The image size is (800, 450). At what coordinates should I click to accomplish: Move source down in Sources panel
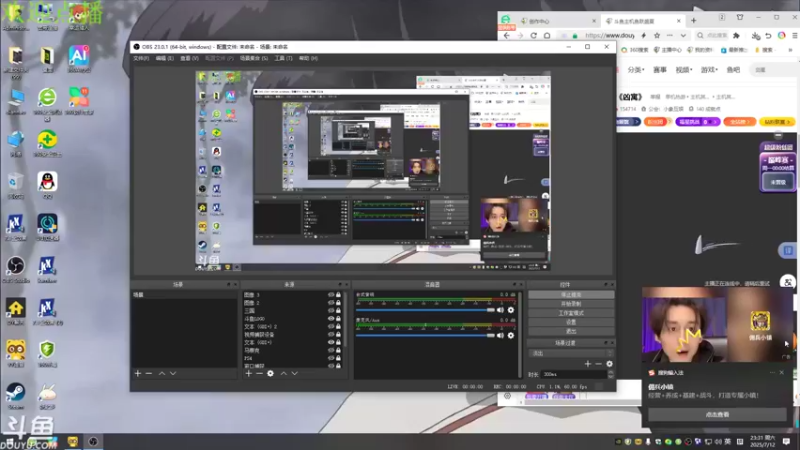click(x=294, y=373)
